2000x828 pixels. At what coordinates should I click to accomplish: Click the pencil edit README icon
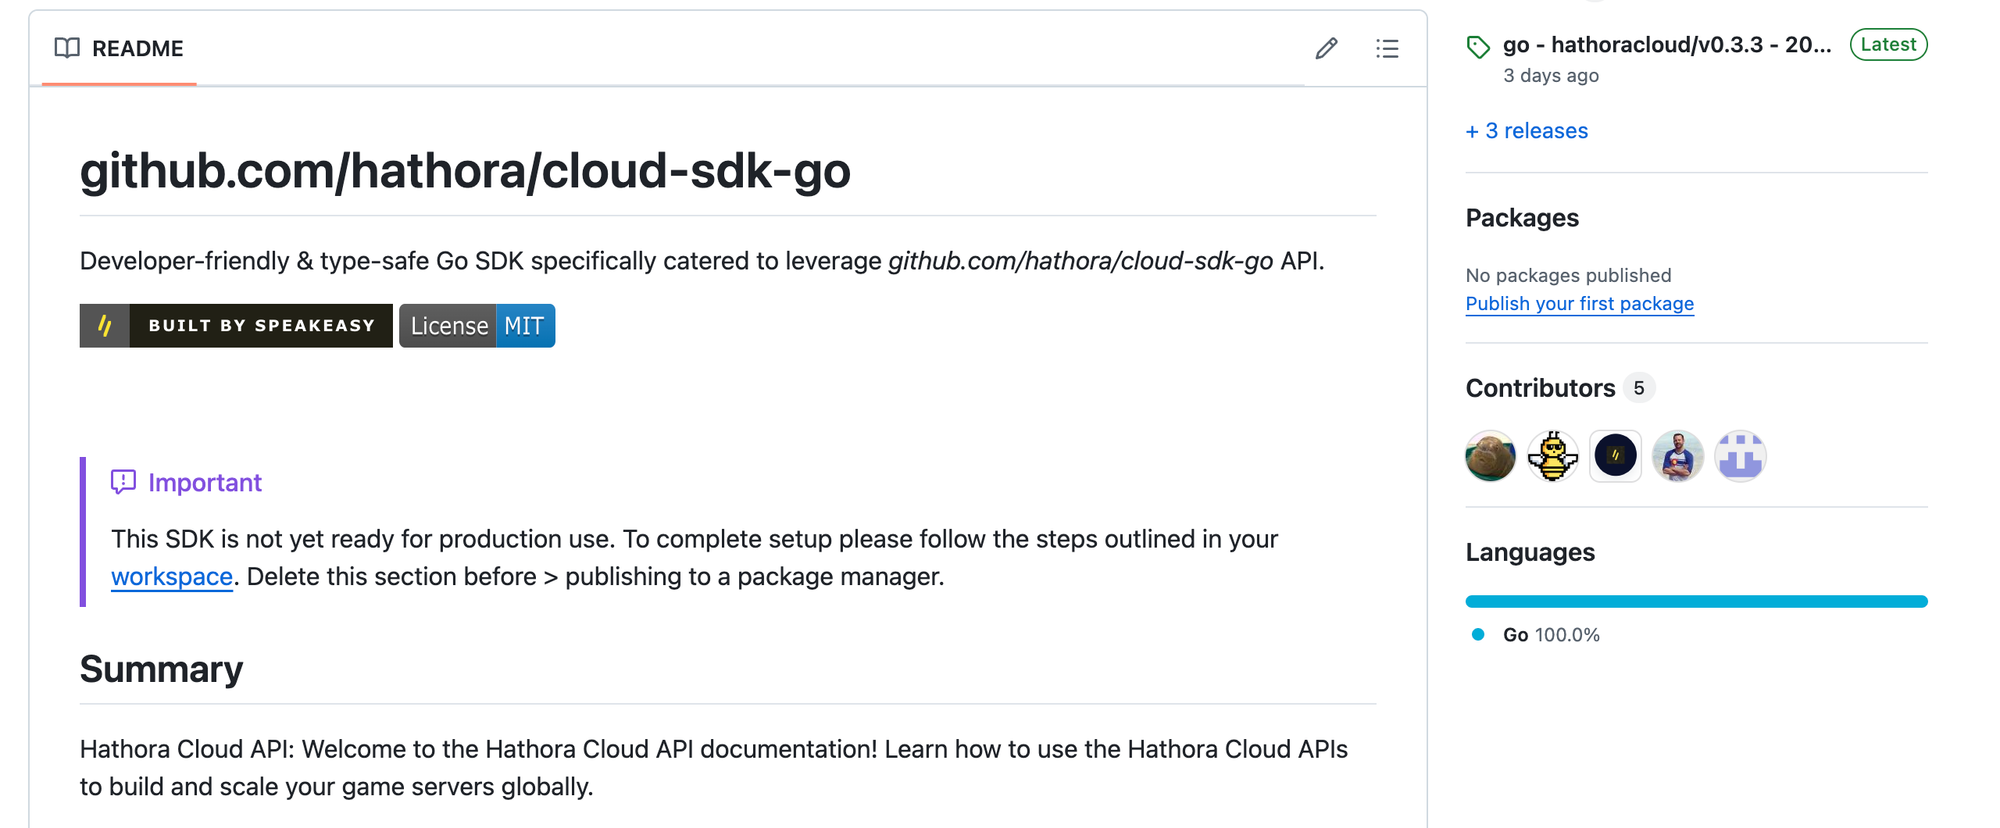[x=1326, y=48]
